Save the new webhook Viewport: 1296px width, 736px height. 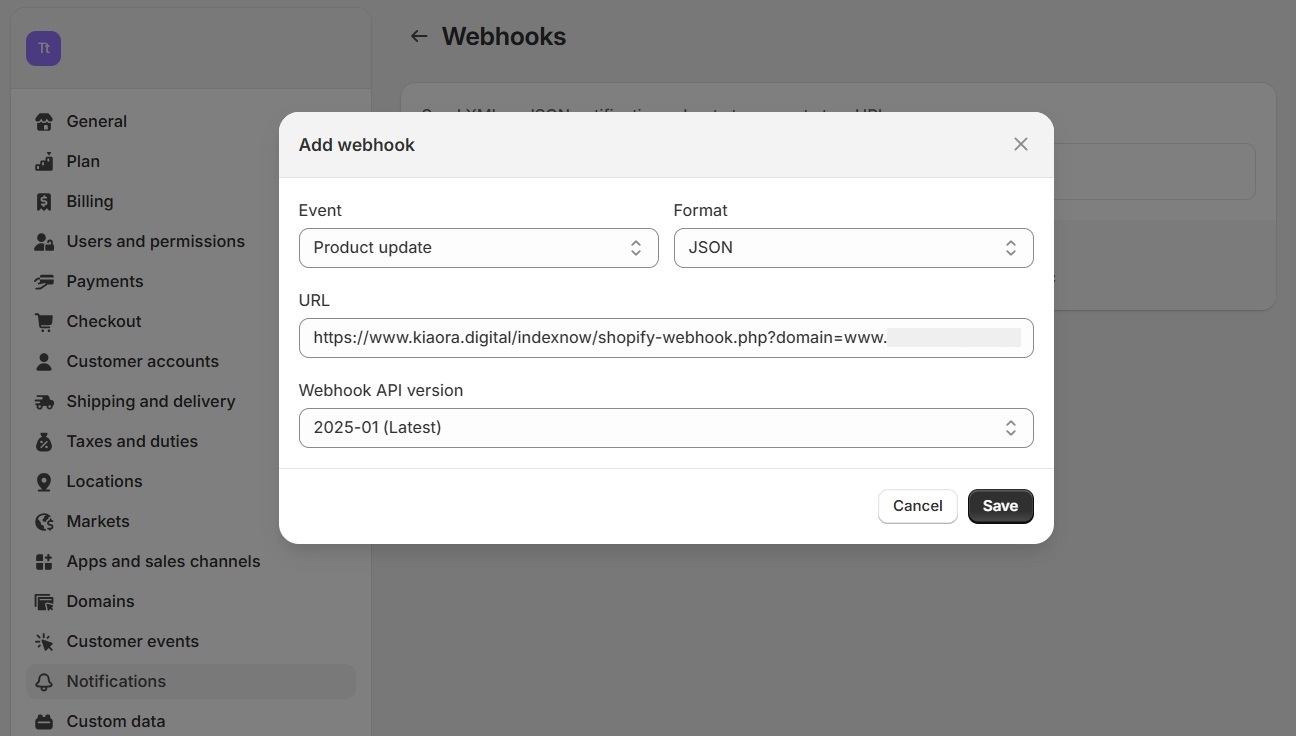pyautogui.click(x=1000, y=506)
